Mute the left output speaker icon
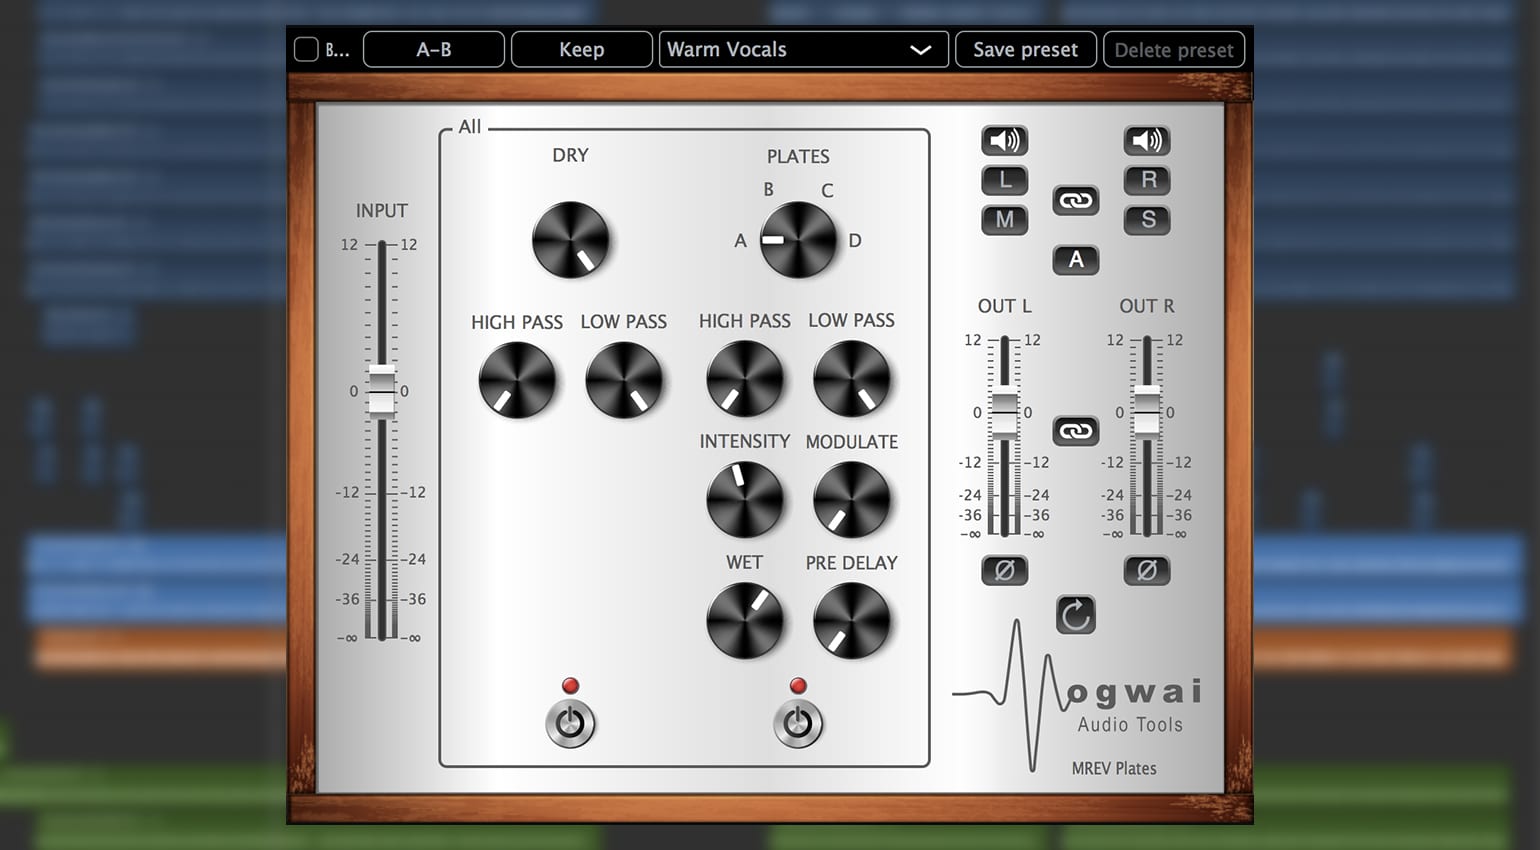Screen dimensions: 1540x850 pyautogui.click(x=1004, y=140)
